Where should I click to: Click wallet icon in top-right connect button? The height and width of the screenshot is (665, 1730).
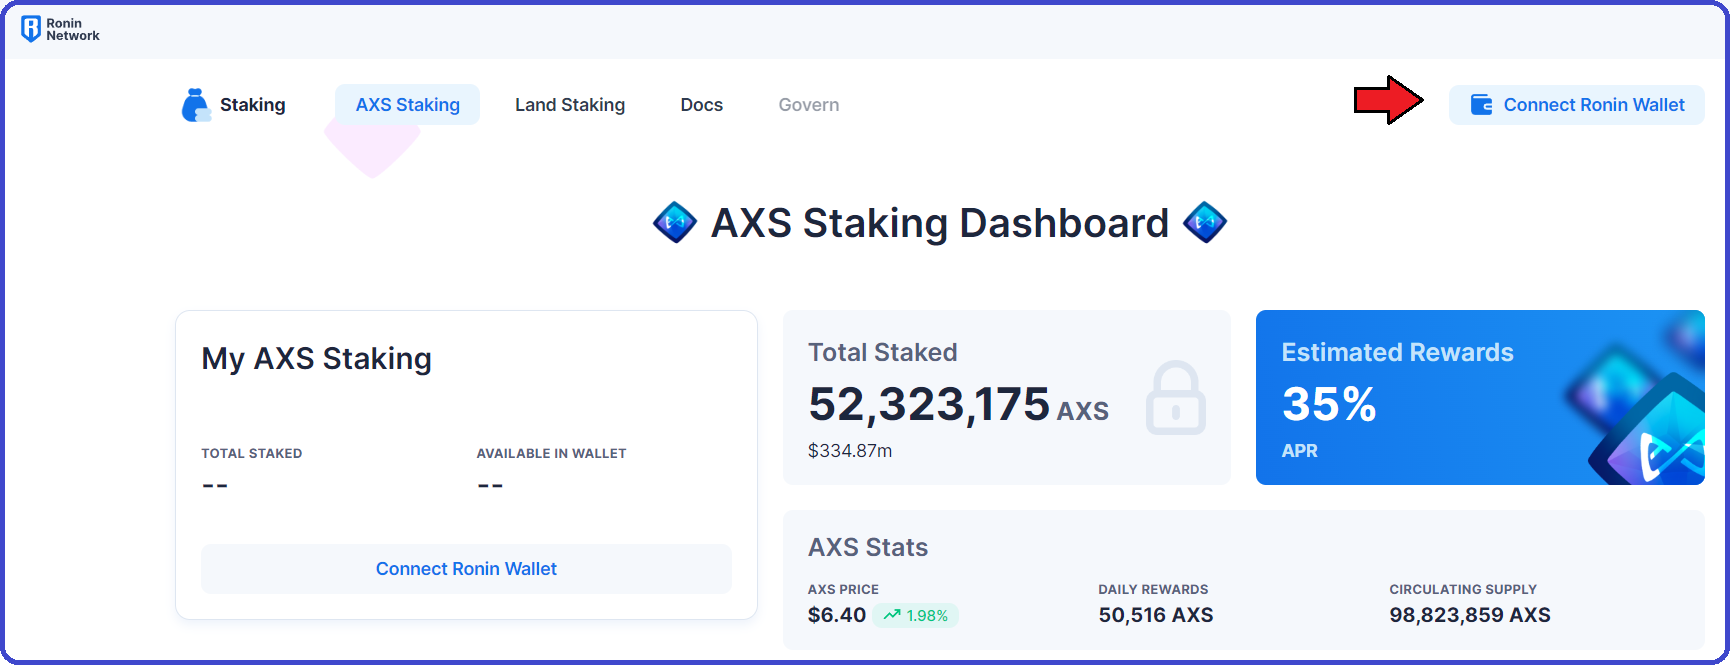pyautogui.click(x=1481, y=105)
